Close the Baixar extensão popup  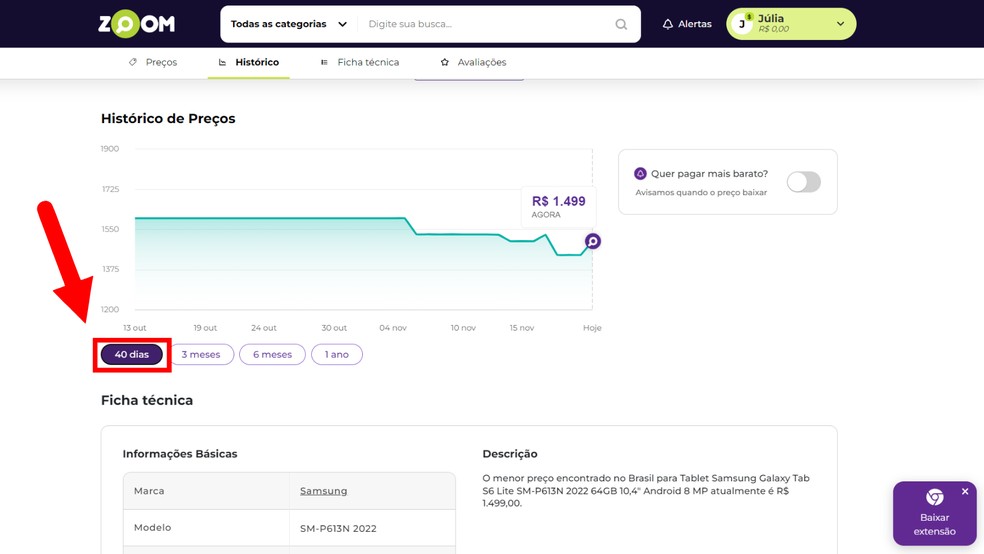coord(965,491)
